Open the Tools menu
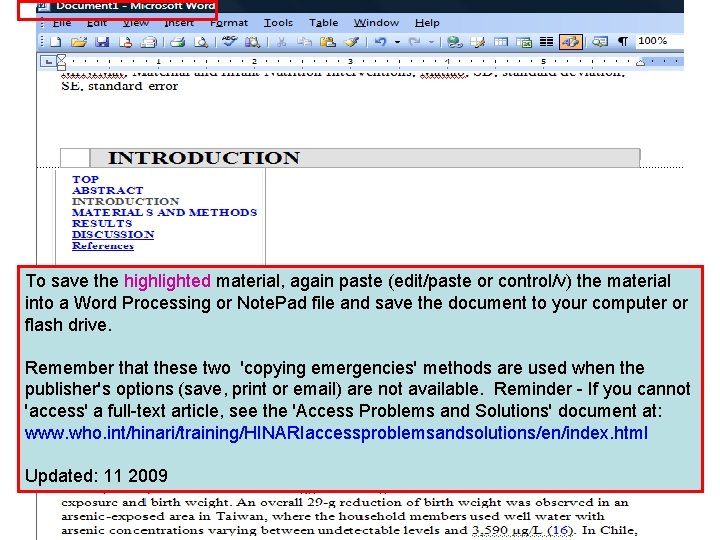Screen dimensions: 720x540 pos(278,22)
